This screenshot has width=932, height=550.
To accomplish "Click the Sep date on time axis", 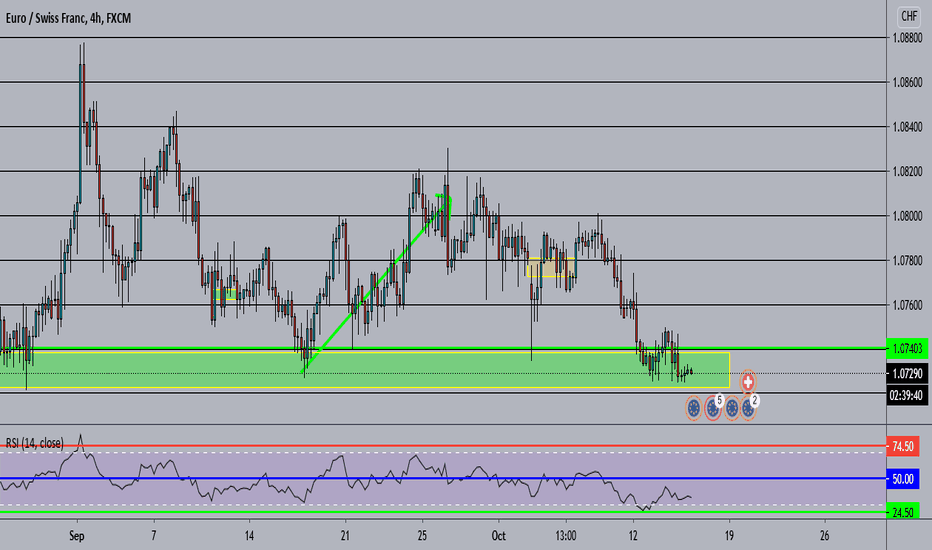I will click(x=77, y=536).
